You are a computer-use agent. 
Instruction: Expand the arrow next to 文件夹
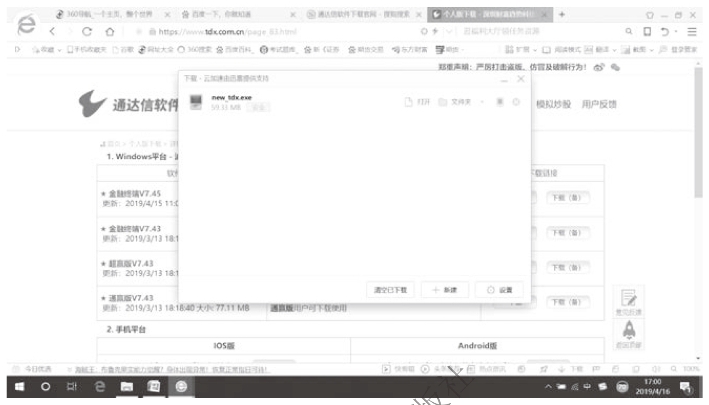coord(482,102)
